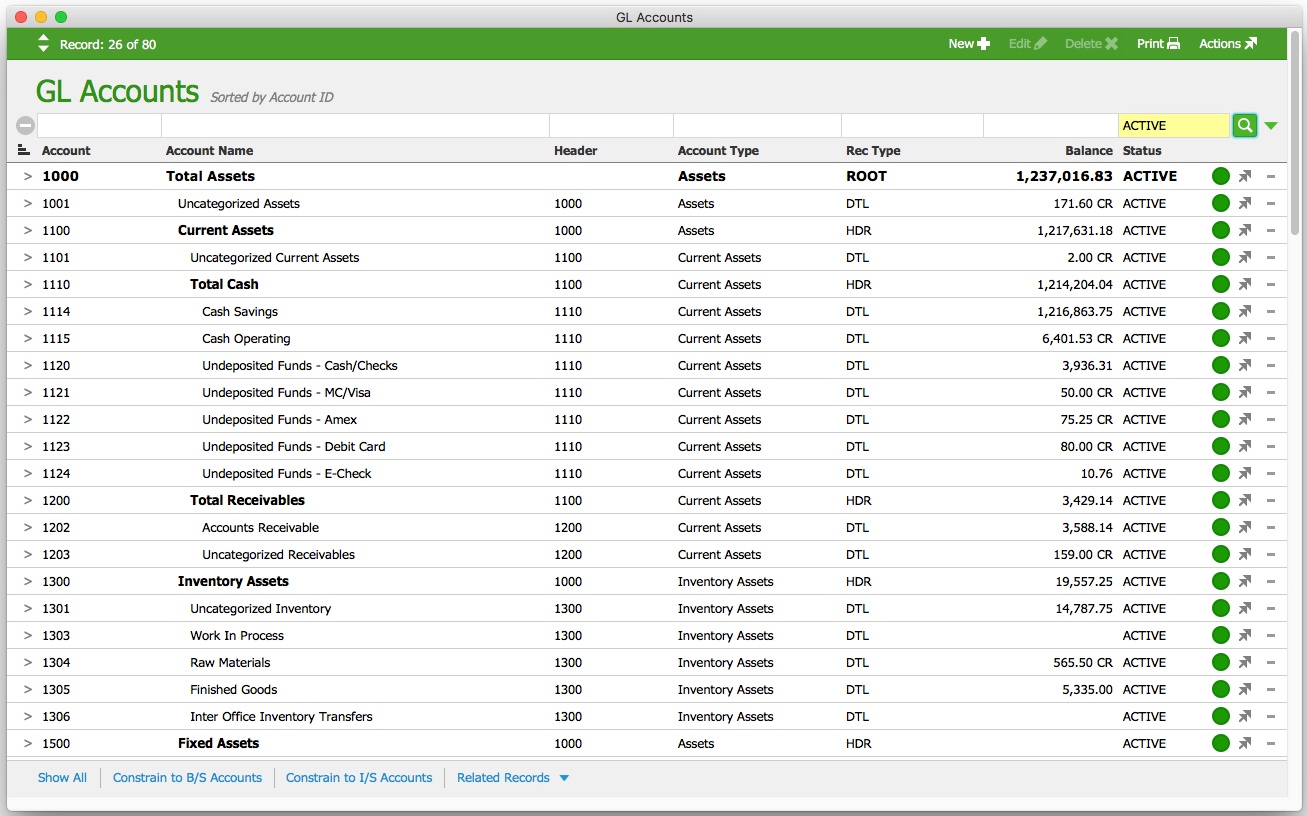The image size is (1307, 816).
Task: Open Cash Savings record via arrow icon
Action: (1245, 312)
